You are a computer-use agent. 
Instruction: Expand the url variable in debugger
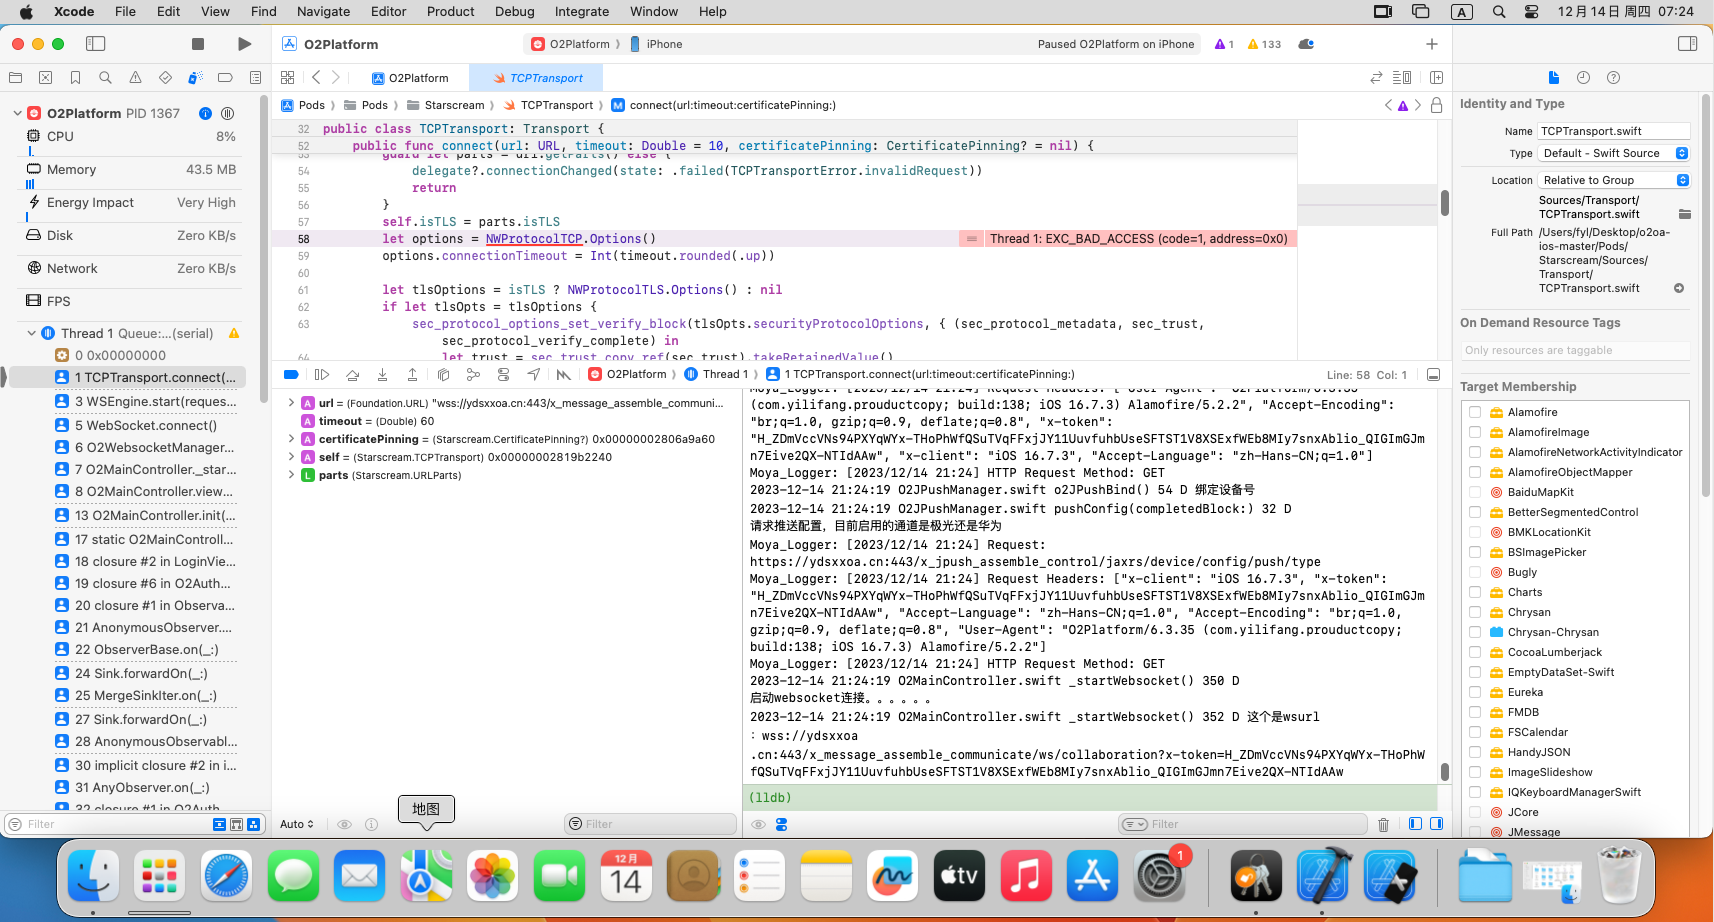pyautogui.click(x=291, y=403)
